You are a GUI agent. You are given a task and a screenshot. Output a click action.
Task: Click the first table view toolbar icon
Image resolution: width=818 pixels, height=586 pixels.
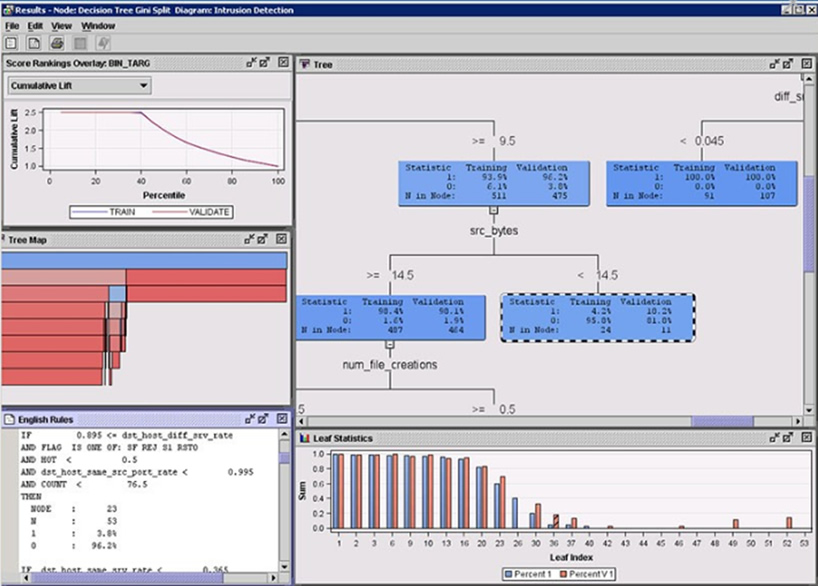(x=12, y=43)
